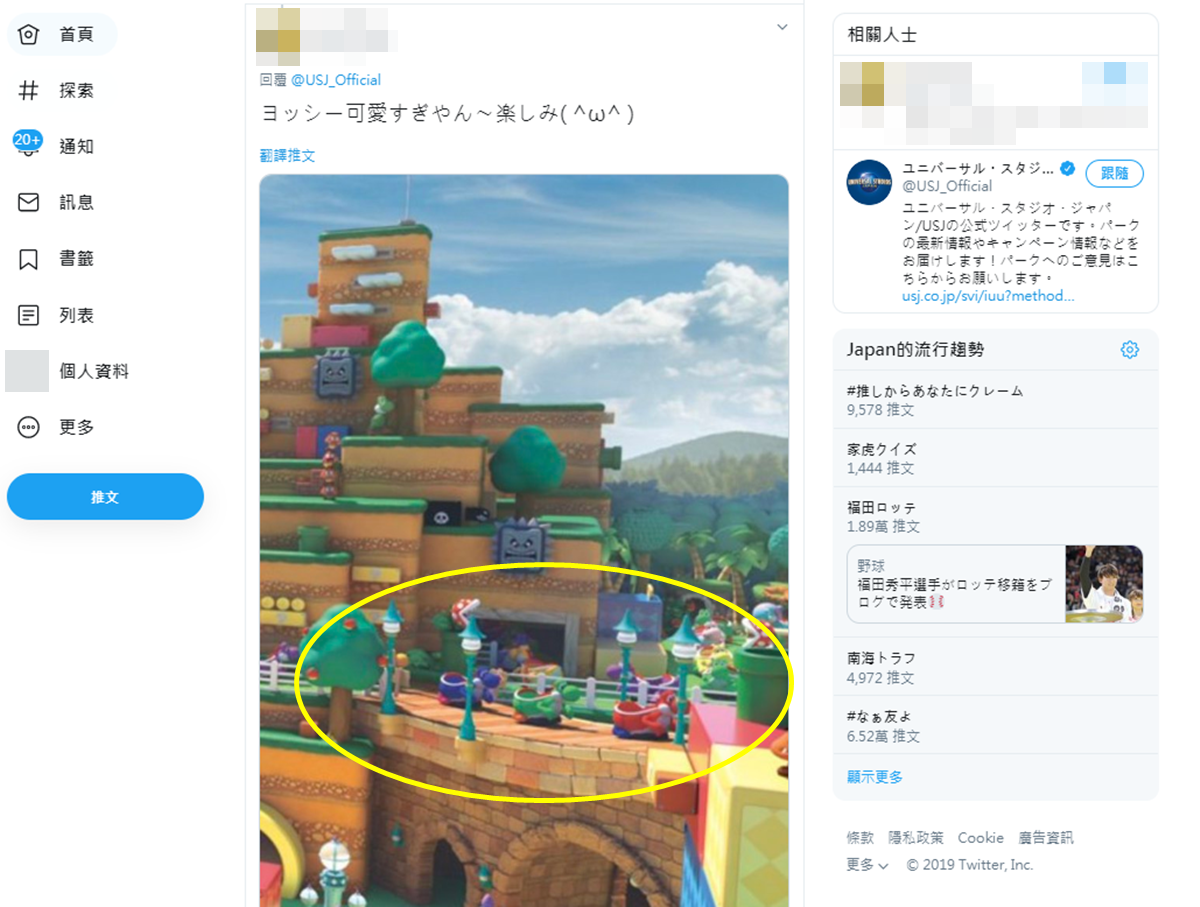Click the @USJ_Official handle in 相關人士
The height and width of the screenshot is (907, 1200).
tap(947, 186)
